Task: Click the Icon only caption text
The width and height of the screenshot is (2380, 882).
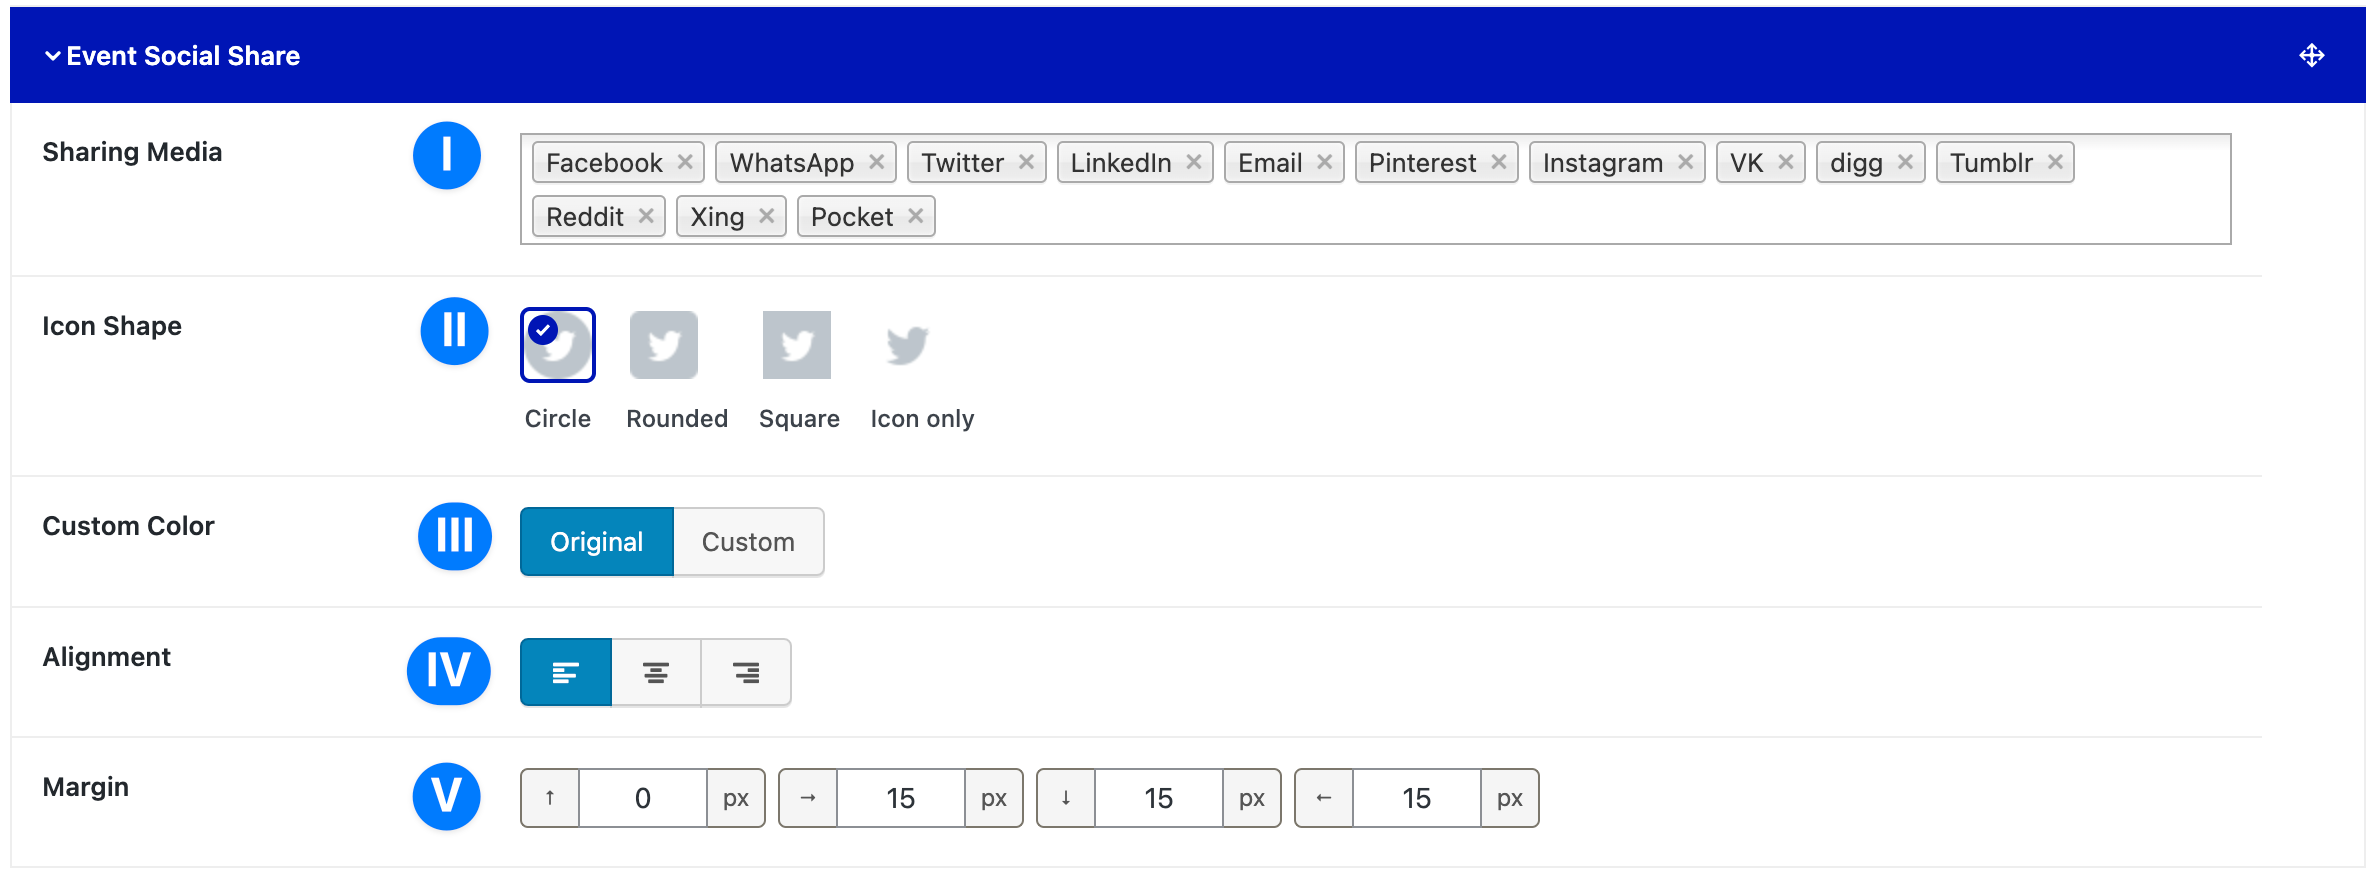Action: [922, 419]
